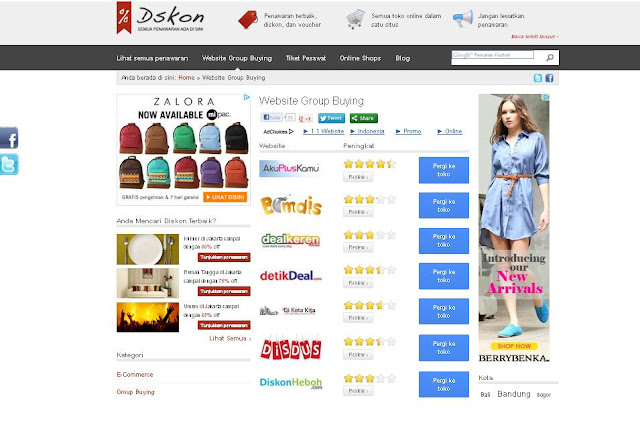Click the detikDeal logo
Viewport: 640px width, 429px height.
point(291,276)
